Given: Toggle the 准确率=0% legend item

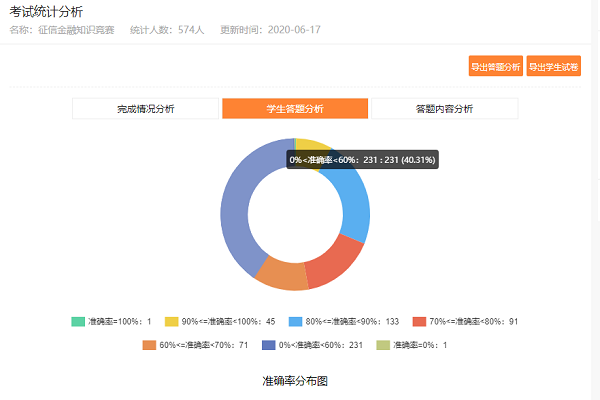Looking at the screenshot, I should pyautogui.click(x=412, y=345).
